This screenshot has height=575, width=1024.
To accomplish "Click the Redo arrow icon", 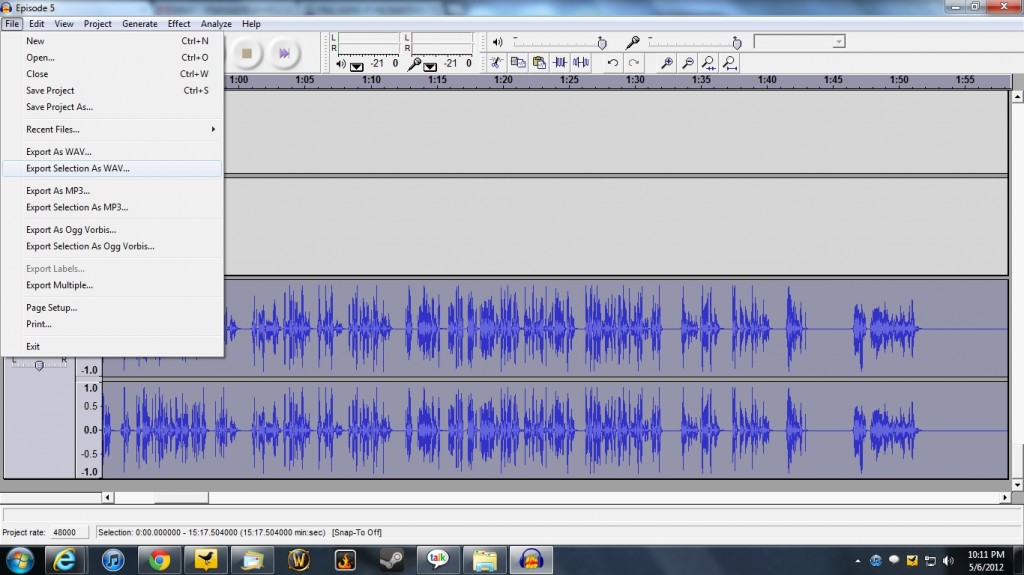I will point(633,63).
